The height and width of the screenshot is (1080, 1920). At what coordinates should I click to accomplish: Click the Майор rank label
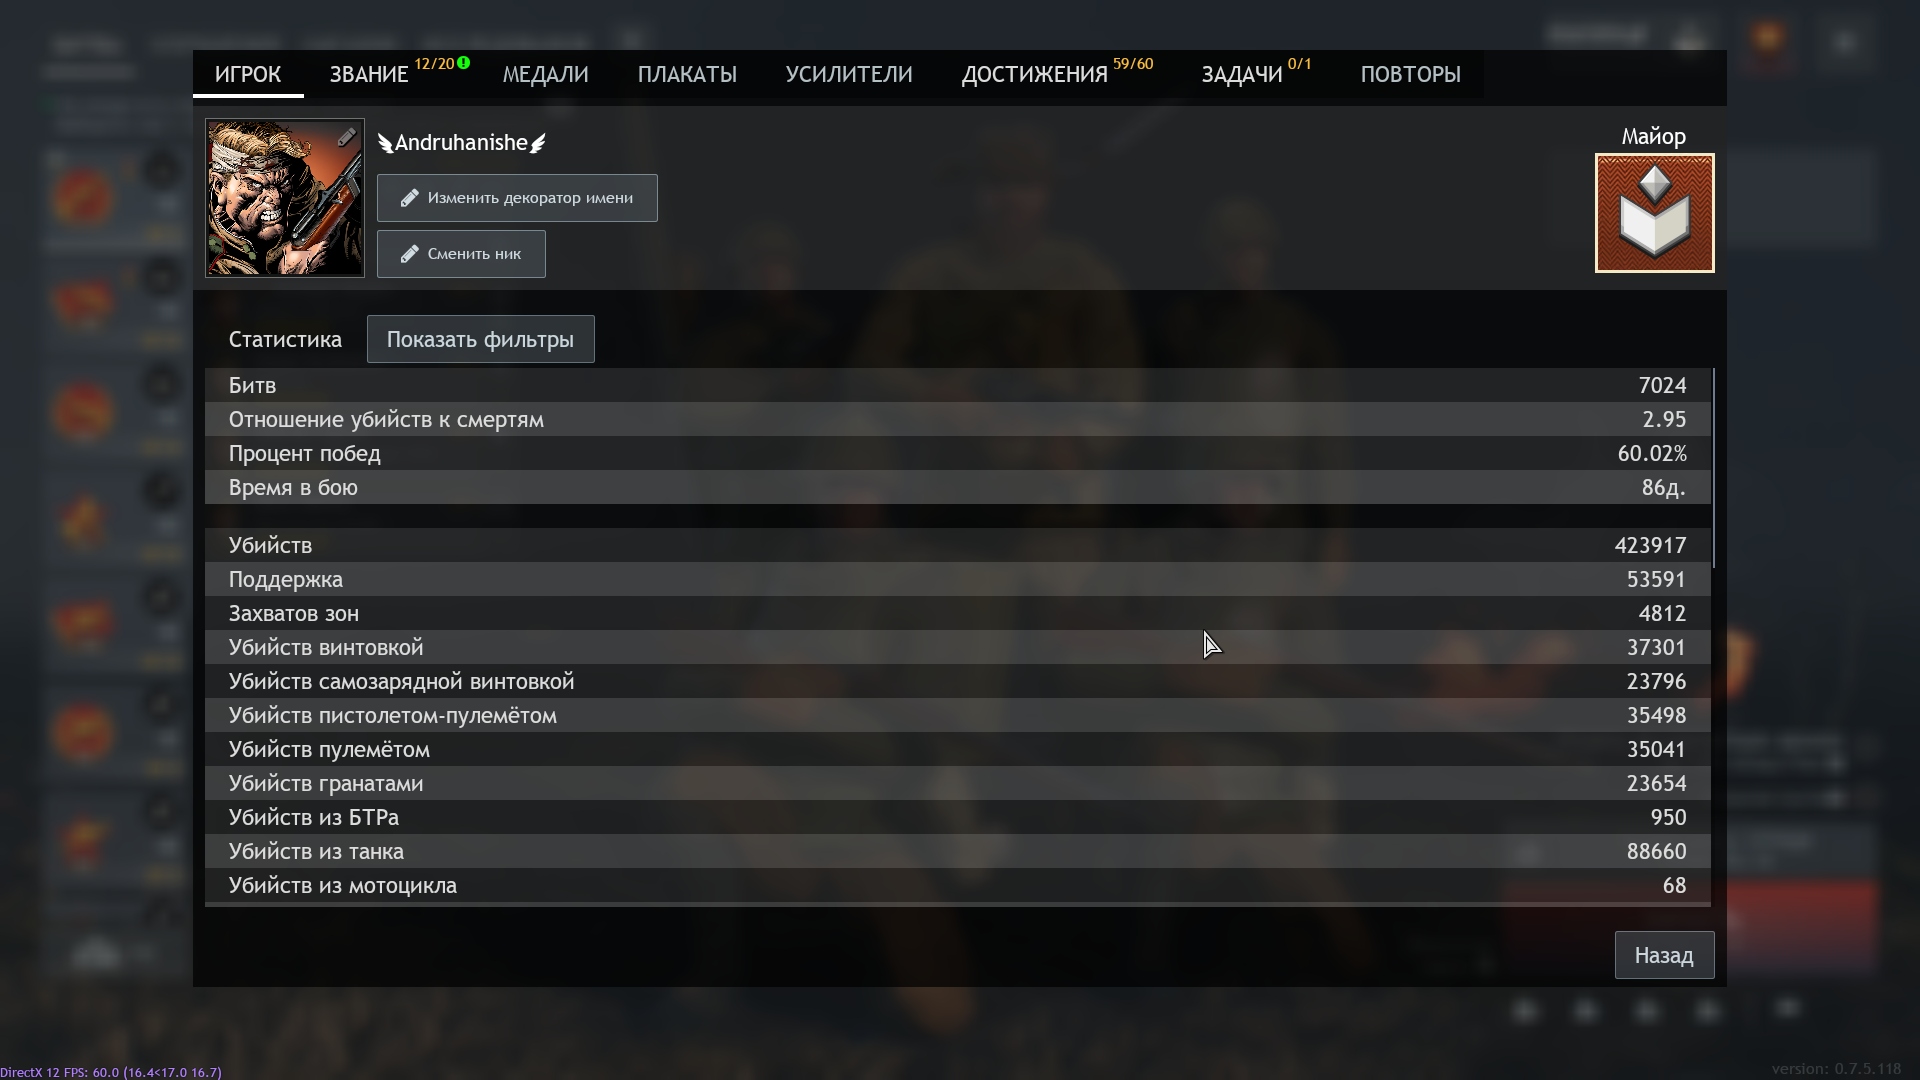1654,137
